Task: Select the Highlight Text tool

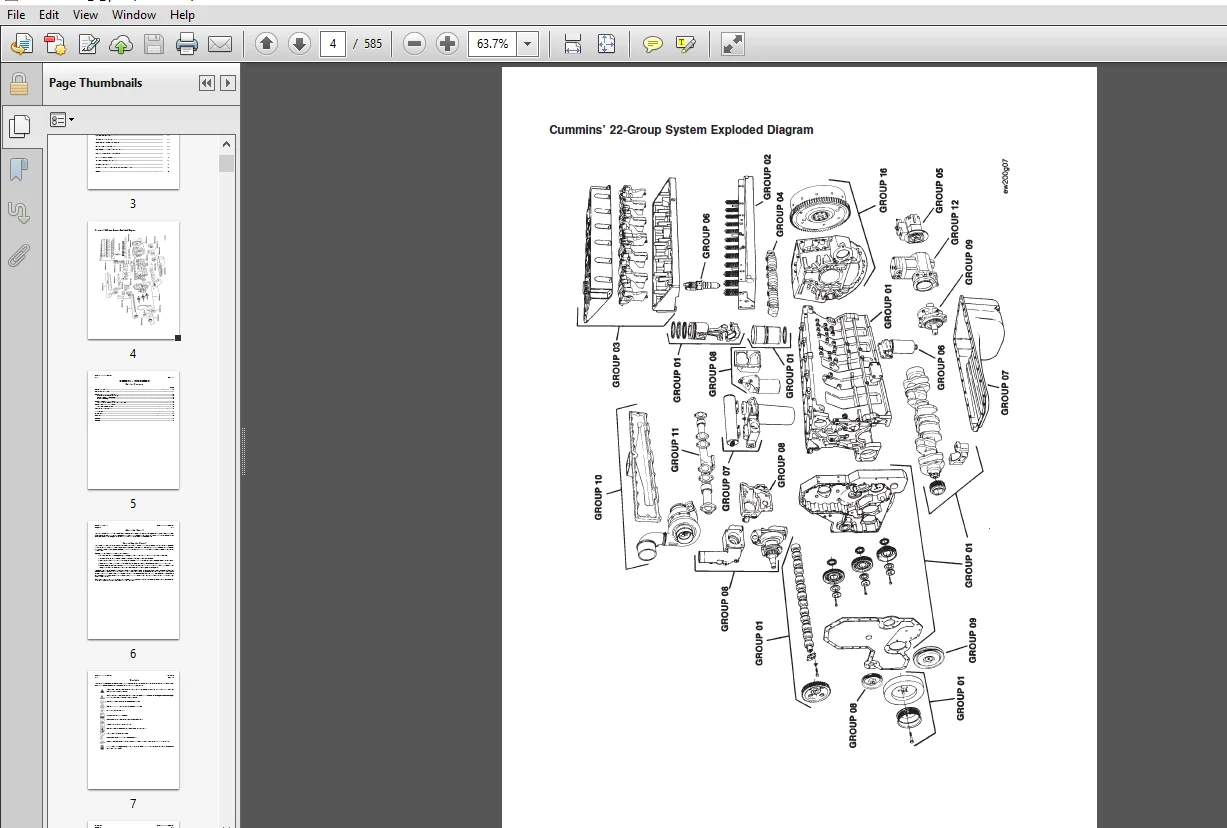Action: 685,44
